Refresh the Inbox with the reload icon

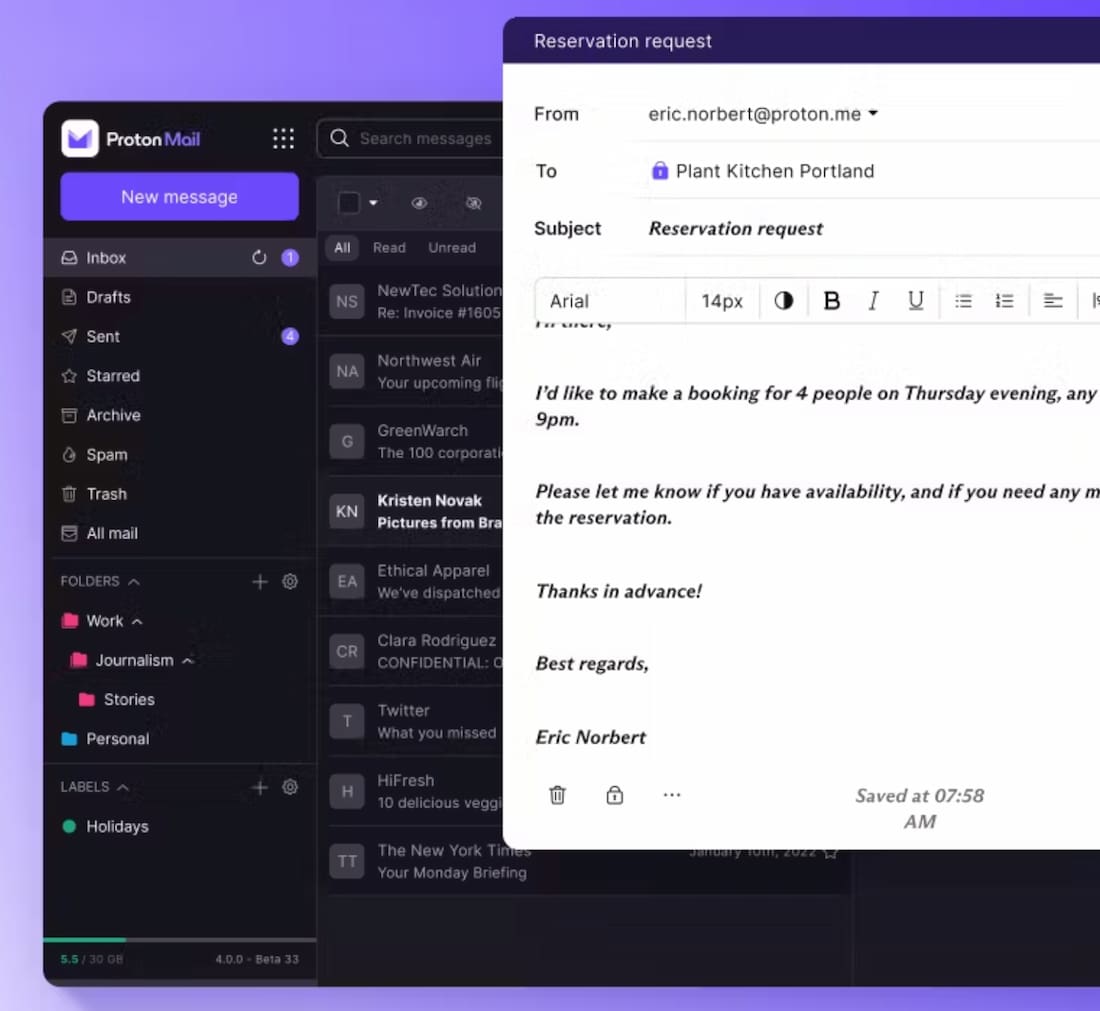tap(259, 257)
